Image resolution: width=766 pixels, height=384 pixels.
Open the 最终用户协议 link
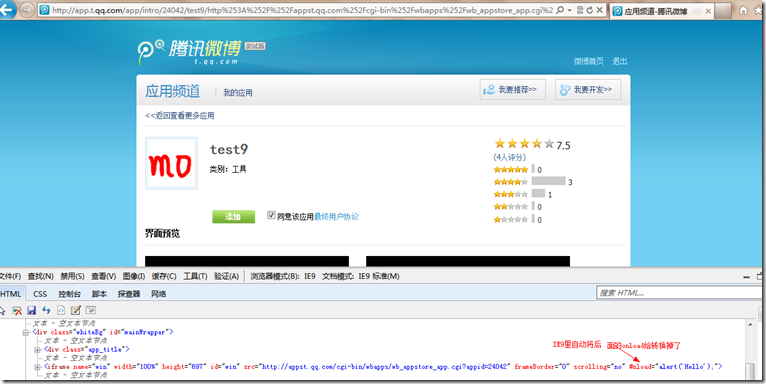336,216
